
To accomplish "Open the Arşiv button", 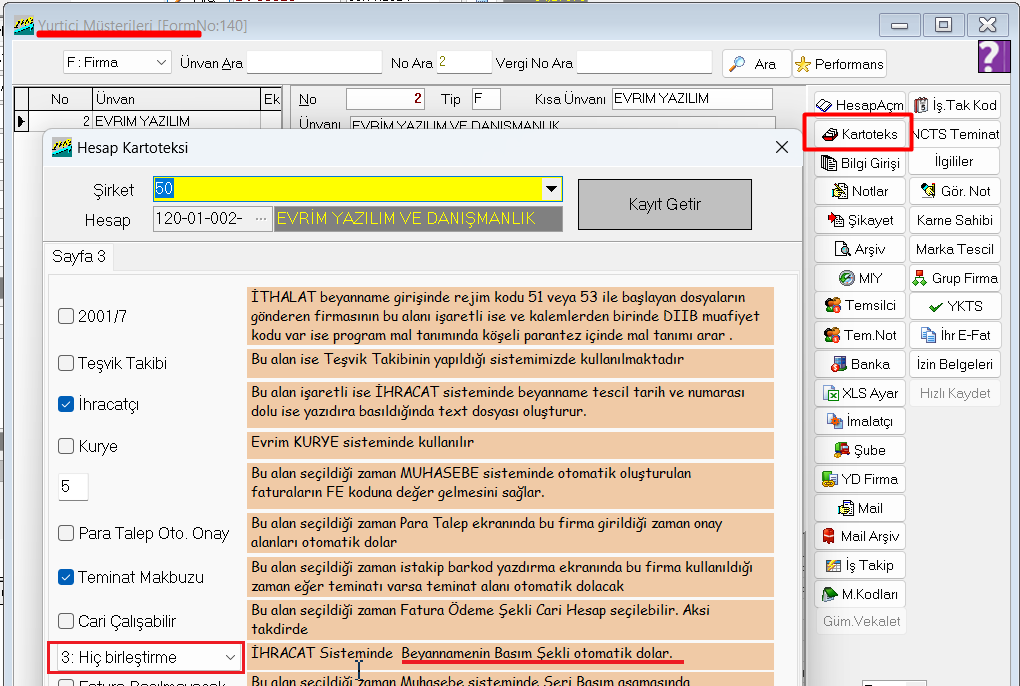I will coord(858,249).
